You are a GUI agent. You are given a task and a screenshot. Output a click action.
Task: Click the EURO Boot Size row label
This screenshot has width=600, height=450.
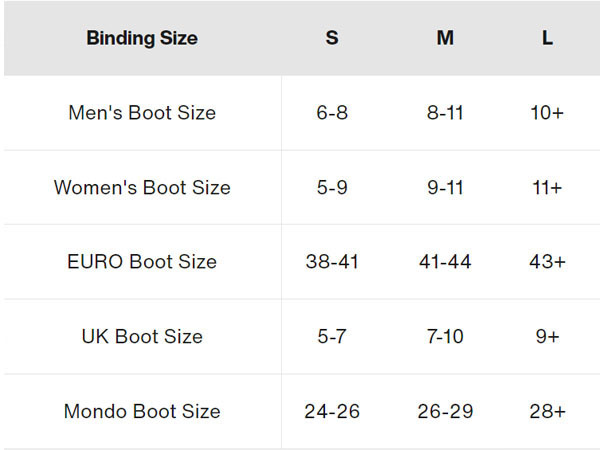[142, 262]
